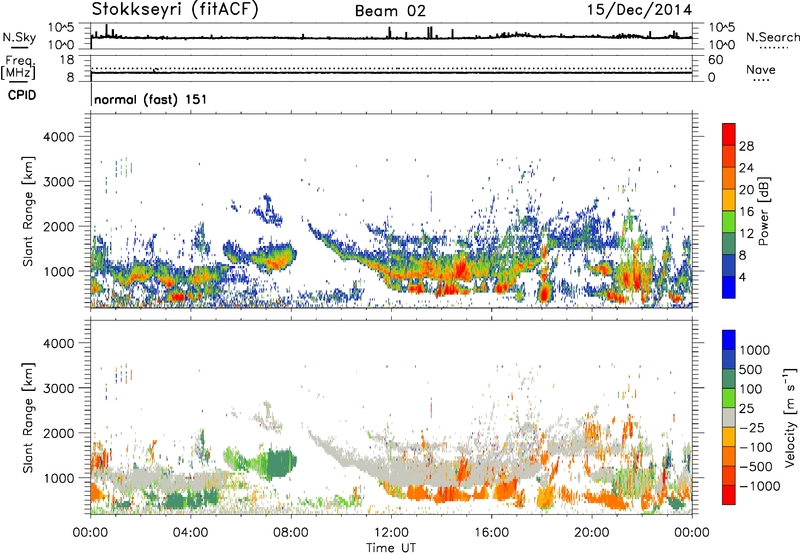The height and width of the screenshot is (554, 800).
Task: Click the Slant Range label of power panel
Action: 28,211
